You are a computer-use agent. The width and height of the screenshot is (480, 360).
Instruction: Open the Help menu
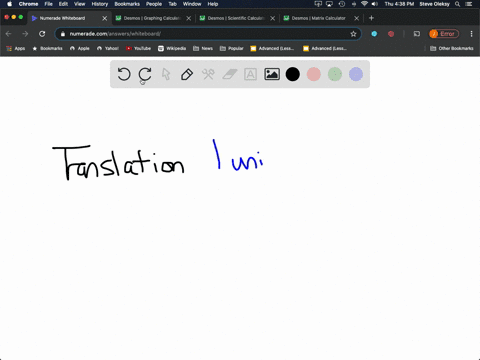tap(213, 4)
